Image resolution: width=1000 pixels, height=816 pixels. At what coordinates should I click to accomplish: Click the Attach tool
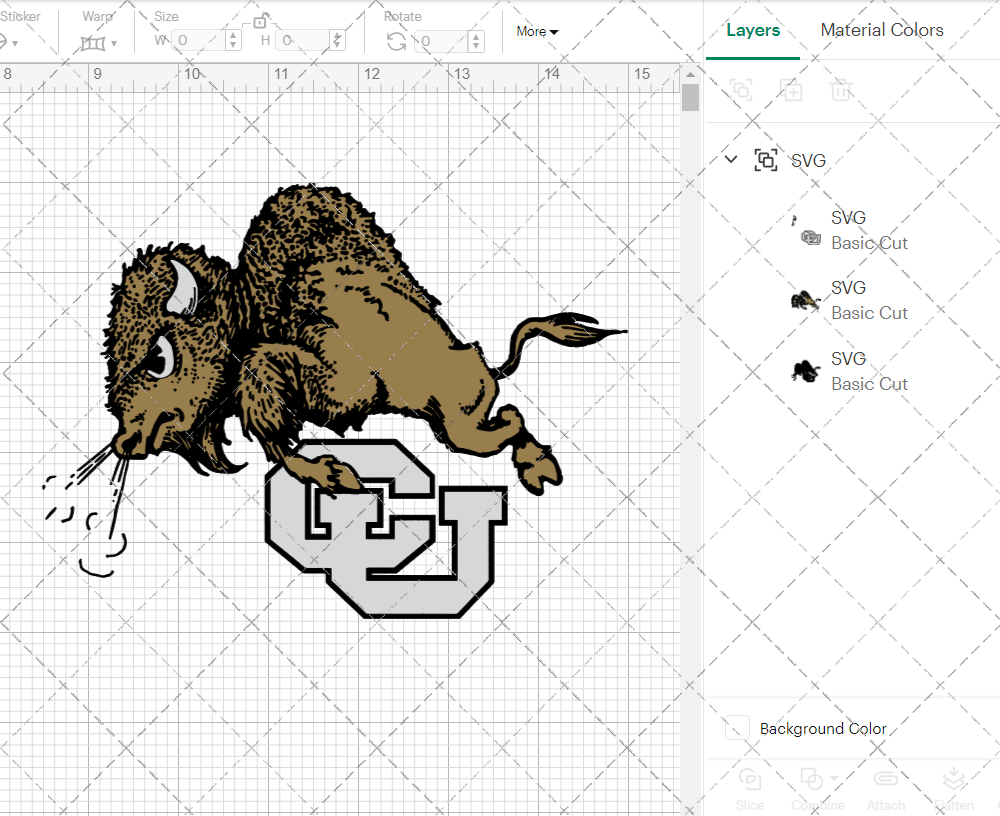(x=885, y=790)
